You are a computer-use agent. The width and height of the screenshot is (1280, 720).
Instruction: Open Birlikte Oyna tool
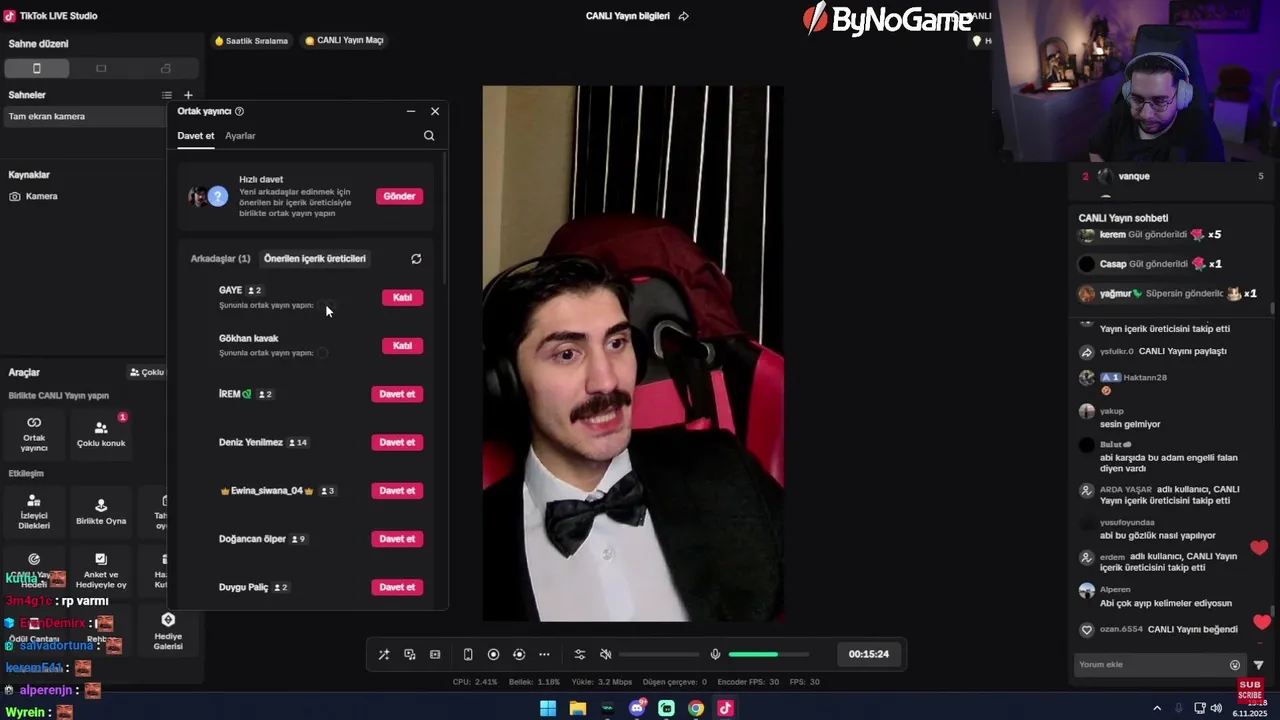pyautogui.click(x=101, y=513)
